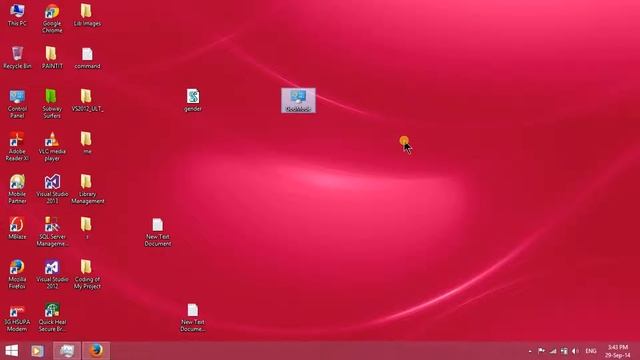Select the Visual Studio 2012 shortcut
640x360 pixels.
click(52, 274)
